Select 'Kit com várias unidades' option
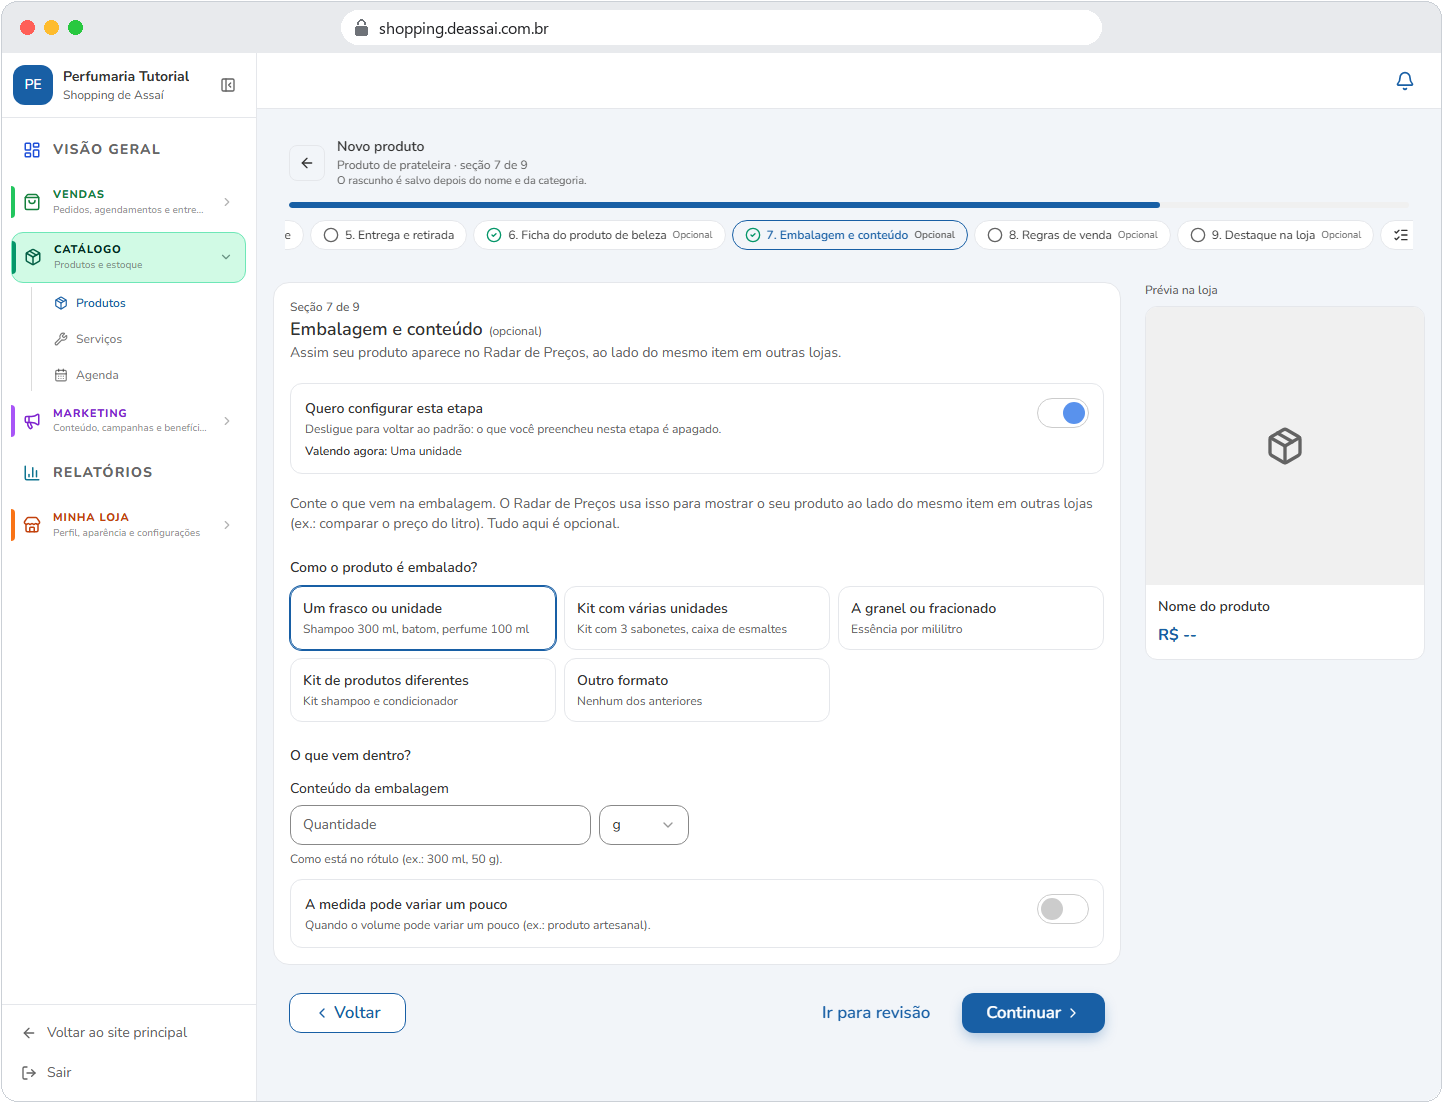Screen dimensions: 1442x1102 coord(697,618)
